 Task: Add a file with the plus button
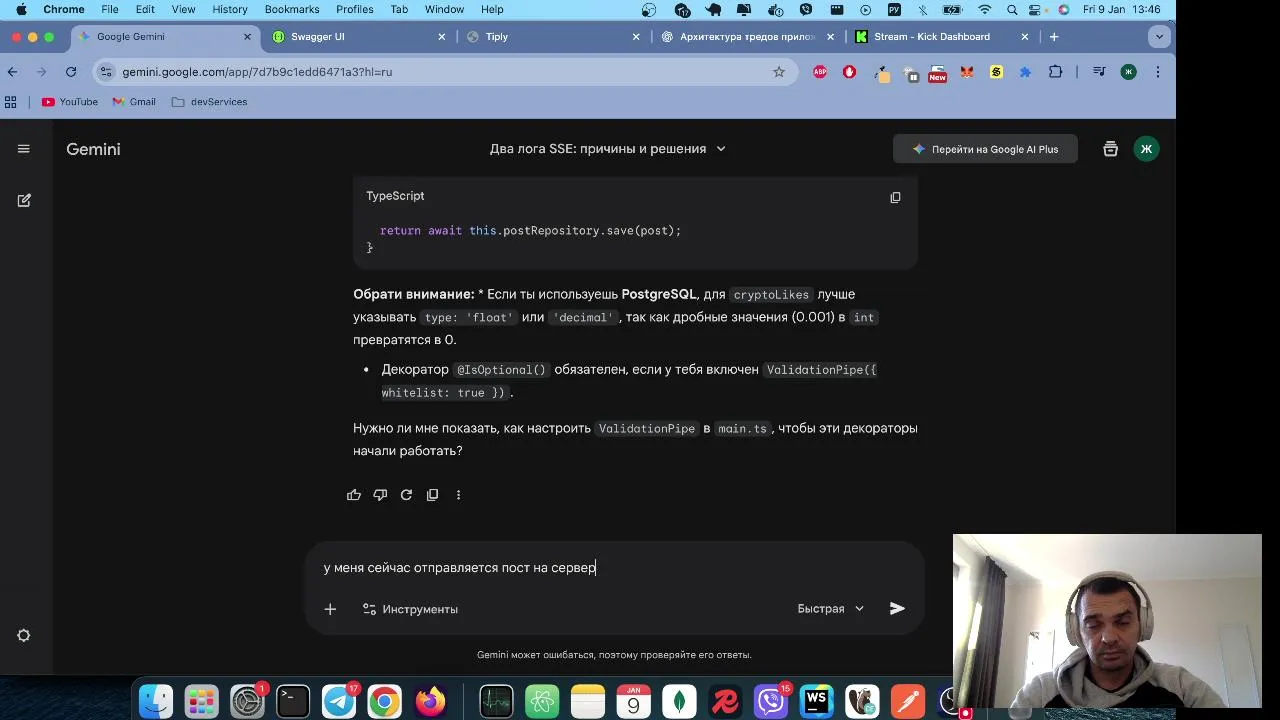(330, 609)
